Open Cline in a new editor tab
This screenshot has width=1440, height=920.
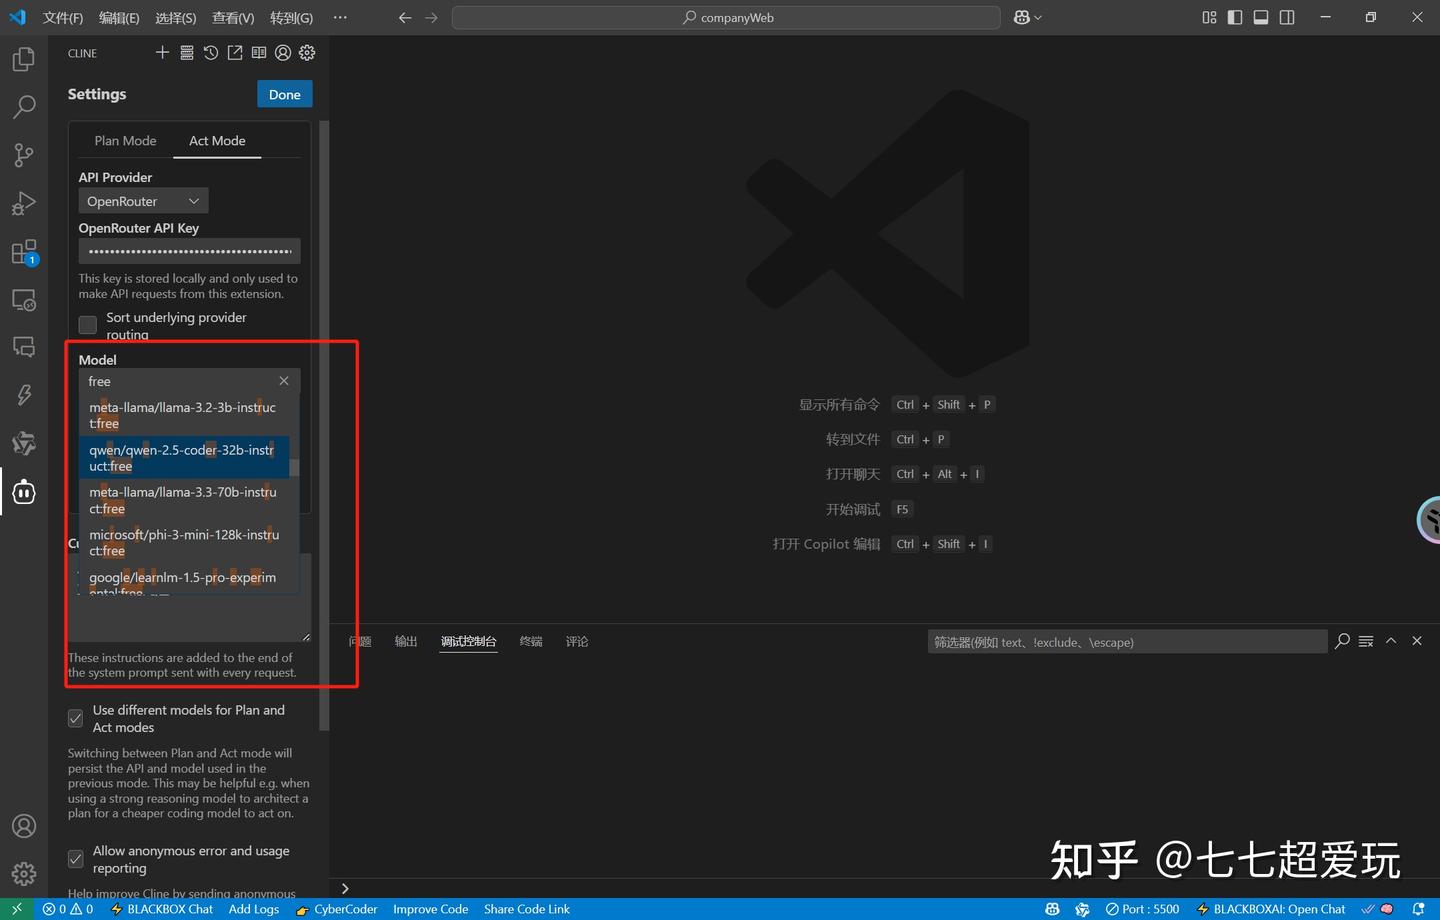234,52
